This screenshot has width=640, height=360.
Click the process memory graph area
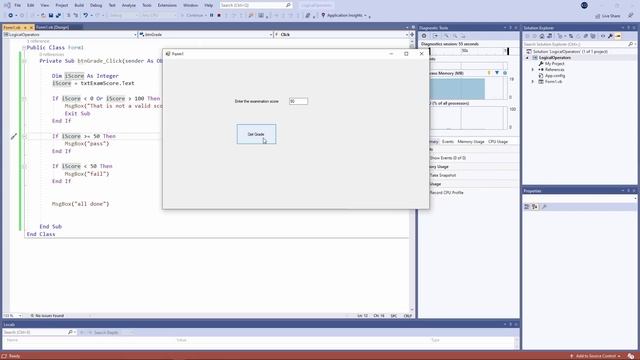click(x=467, y=88)
